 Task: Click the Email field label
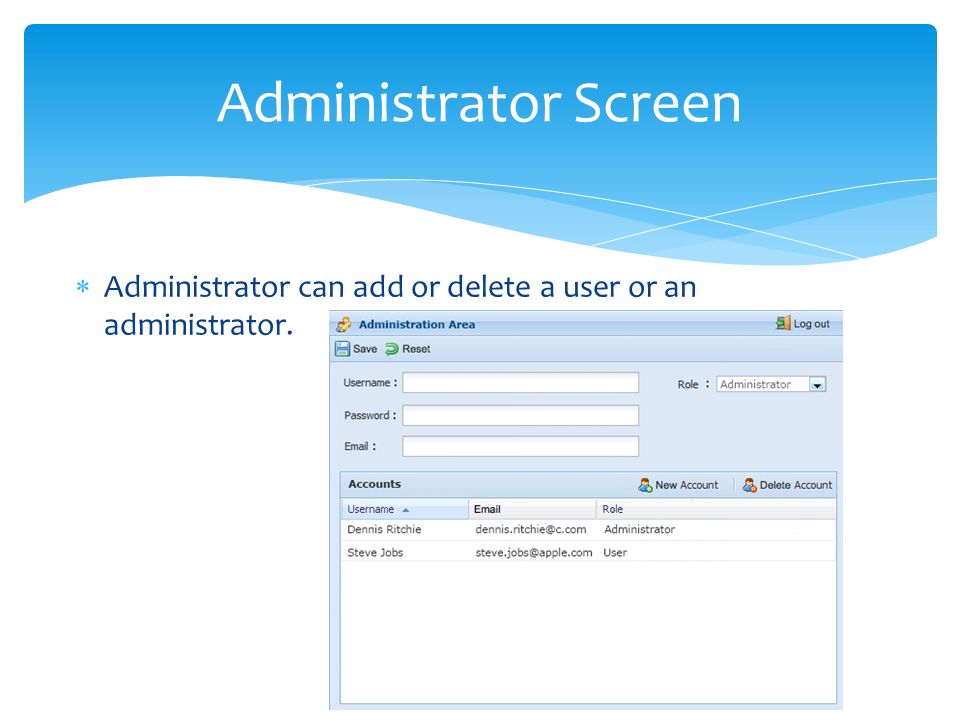[360, 447]
